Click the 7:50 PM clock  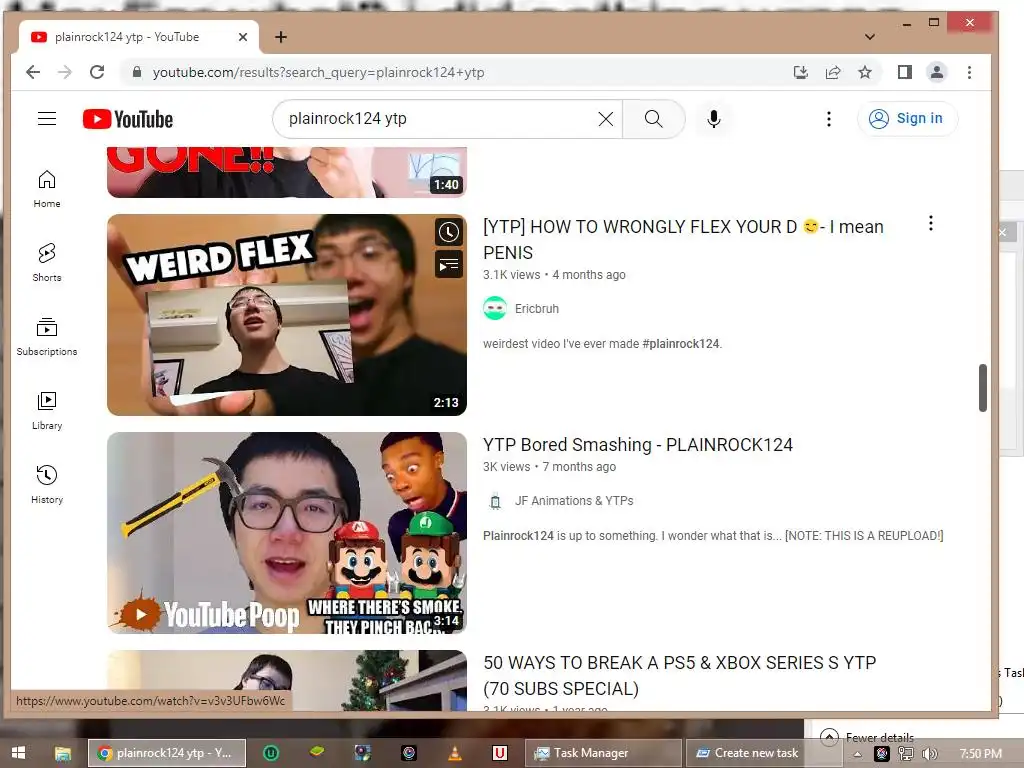(x=981, y=754)
